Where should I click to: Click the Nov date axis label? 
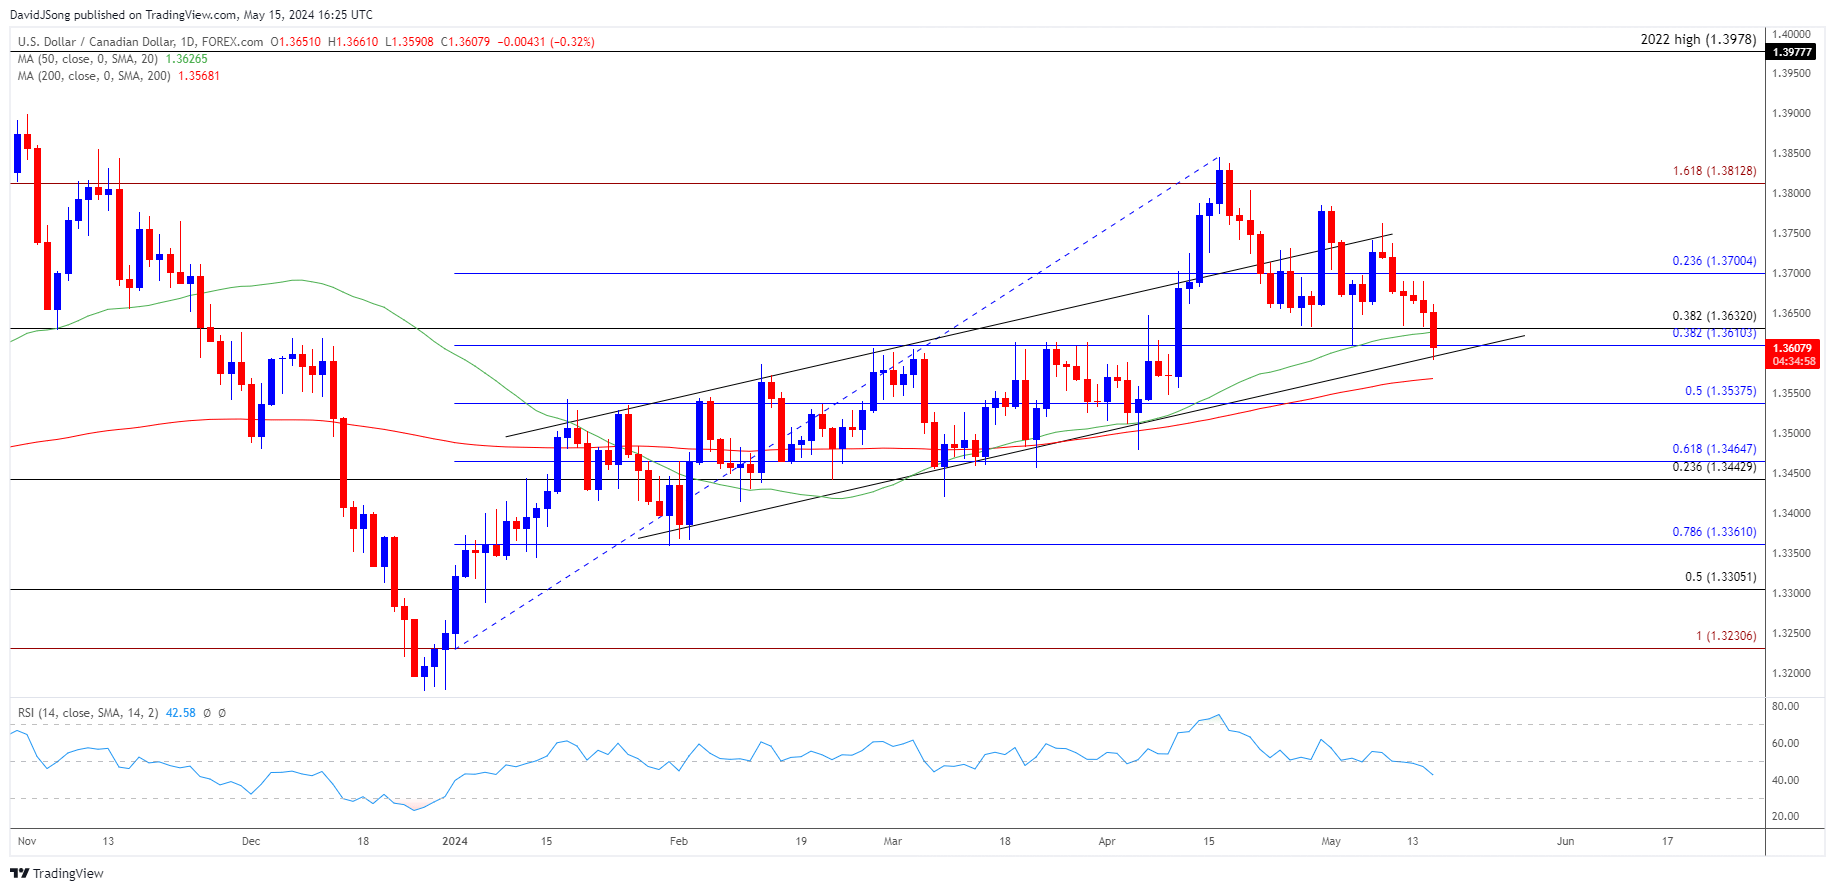(x=27, y=842)
